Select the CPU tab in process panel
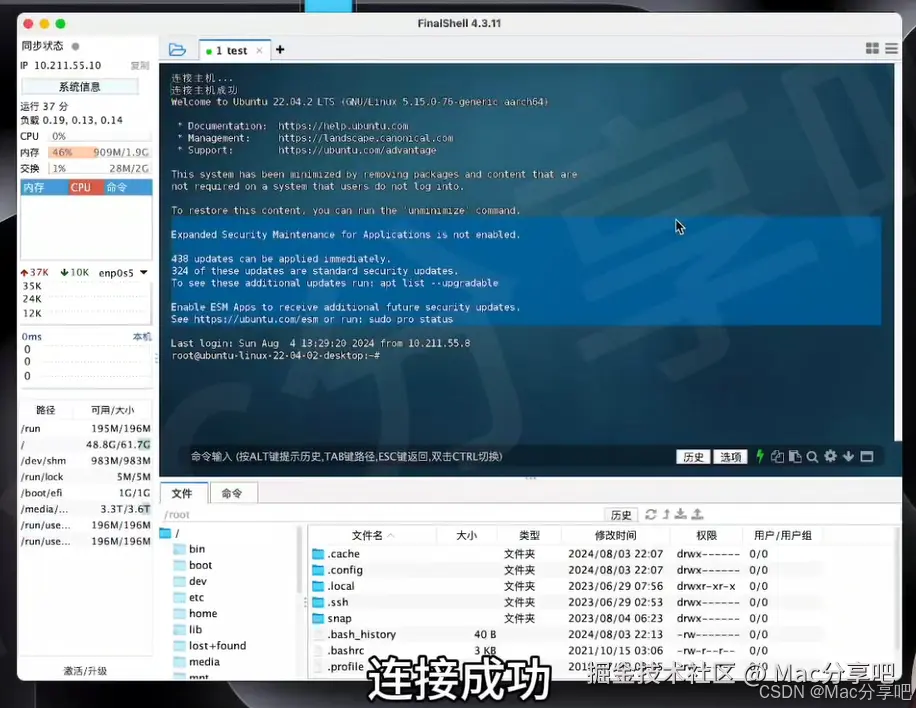Image resolution: width=916 pixels, height=708 pixels. point(86,187)
